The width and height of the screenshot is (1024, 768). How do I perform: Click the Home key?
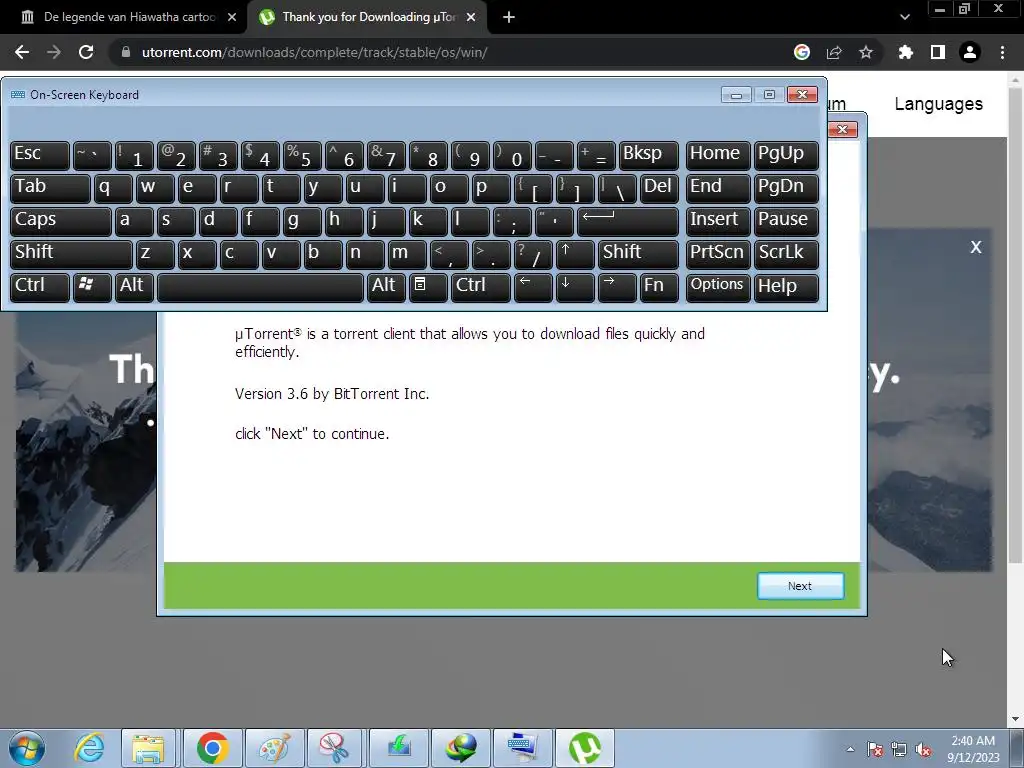coord(717,155)
